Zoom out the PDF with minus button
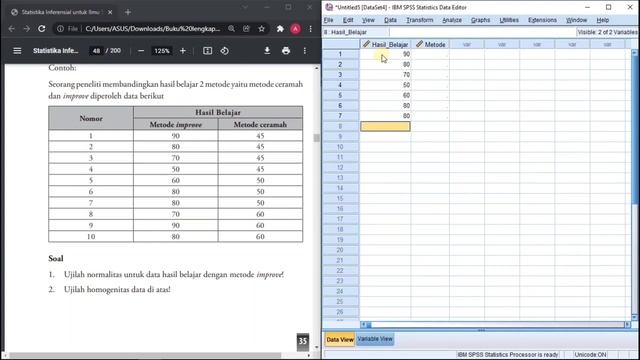This screenshot has height=360, width=640. [141, 51]
